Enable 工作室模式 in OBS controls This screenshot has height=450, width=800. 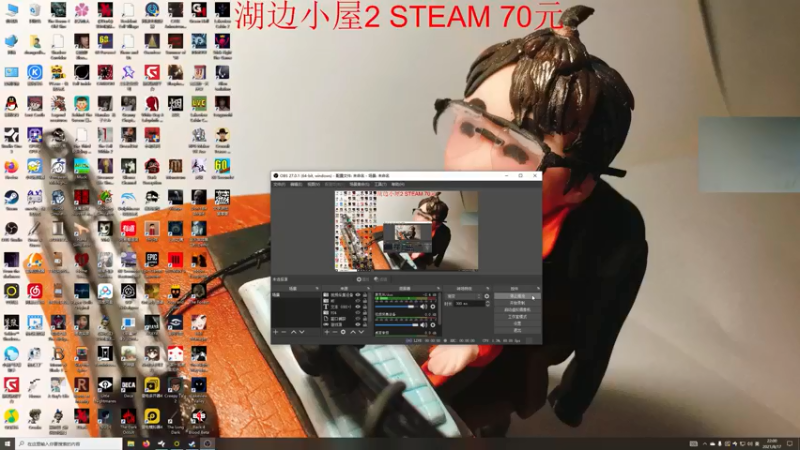click(517, 317)
